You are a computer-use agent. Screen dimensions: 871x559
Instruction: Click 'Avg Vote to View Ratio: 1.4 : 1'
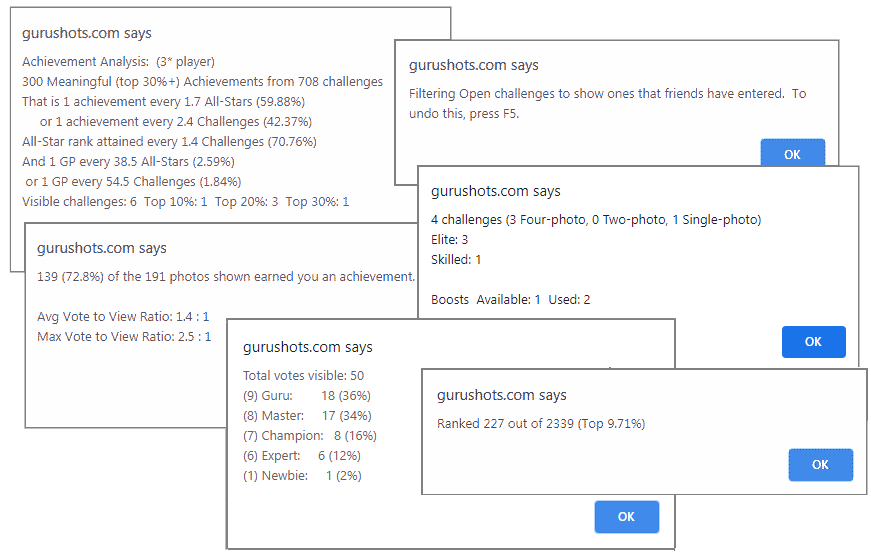123,317
